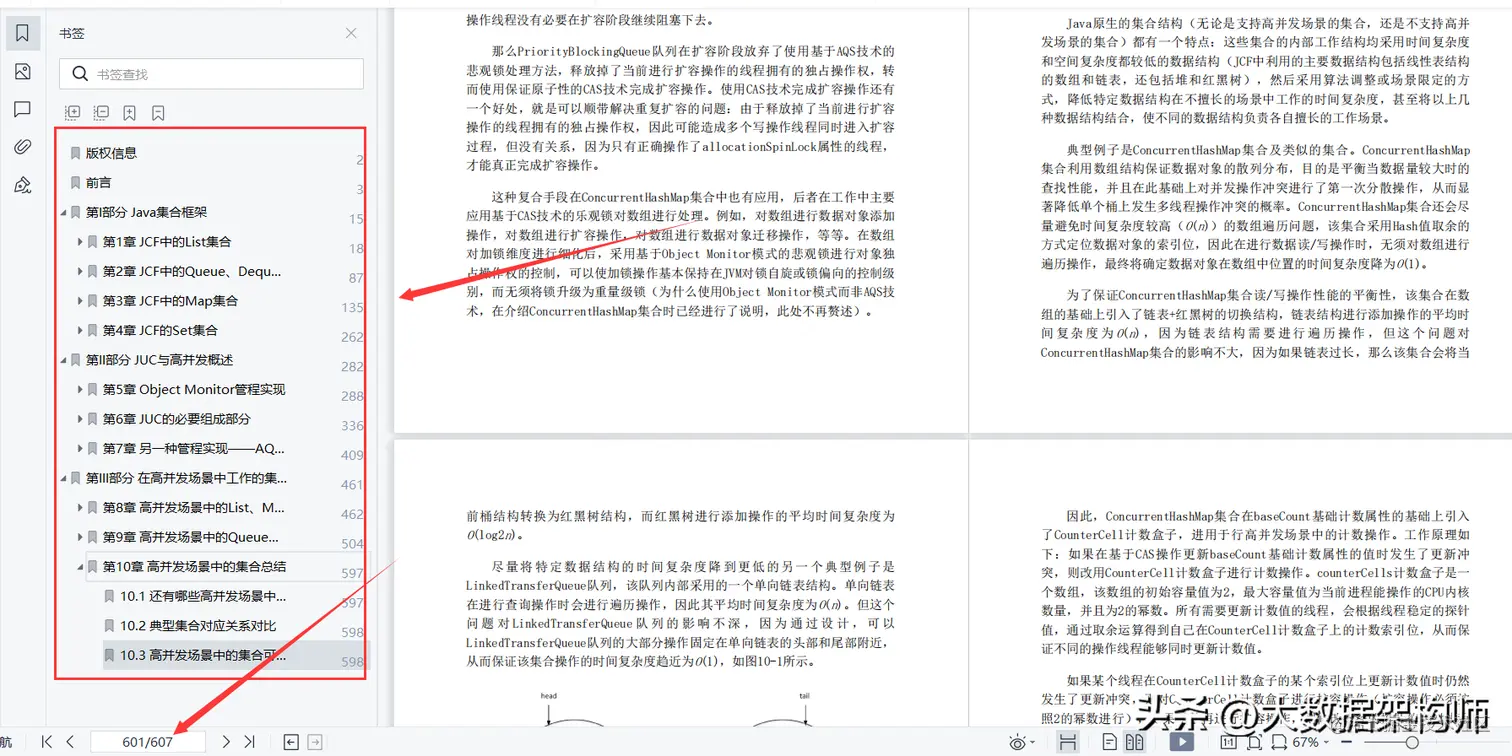Delete bookmark using the minus-bookmark icon

pyautogui.click(x=158, y=113)
